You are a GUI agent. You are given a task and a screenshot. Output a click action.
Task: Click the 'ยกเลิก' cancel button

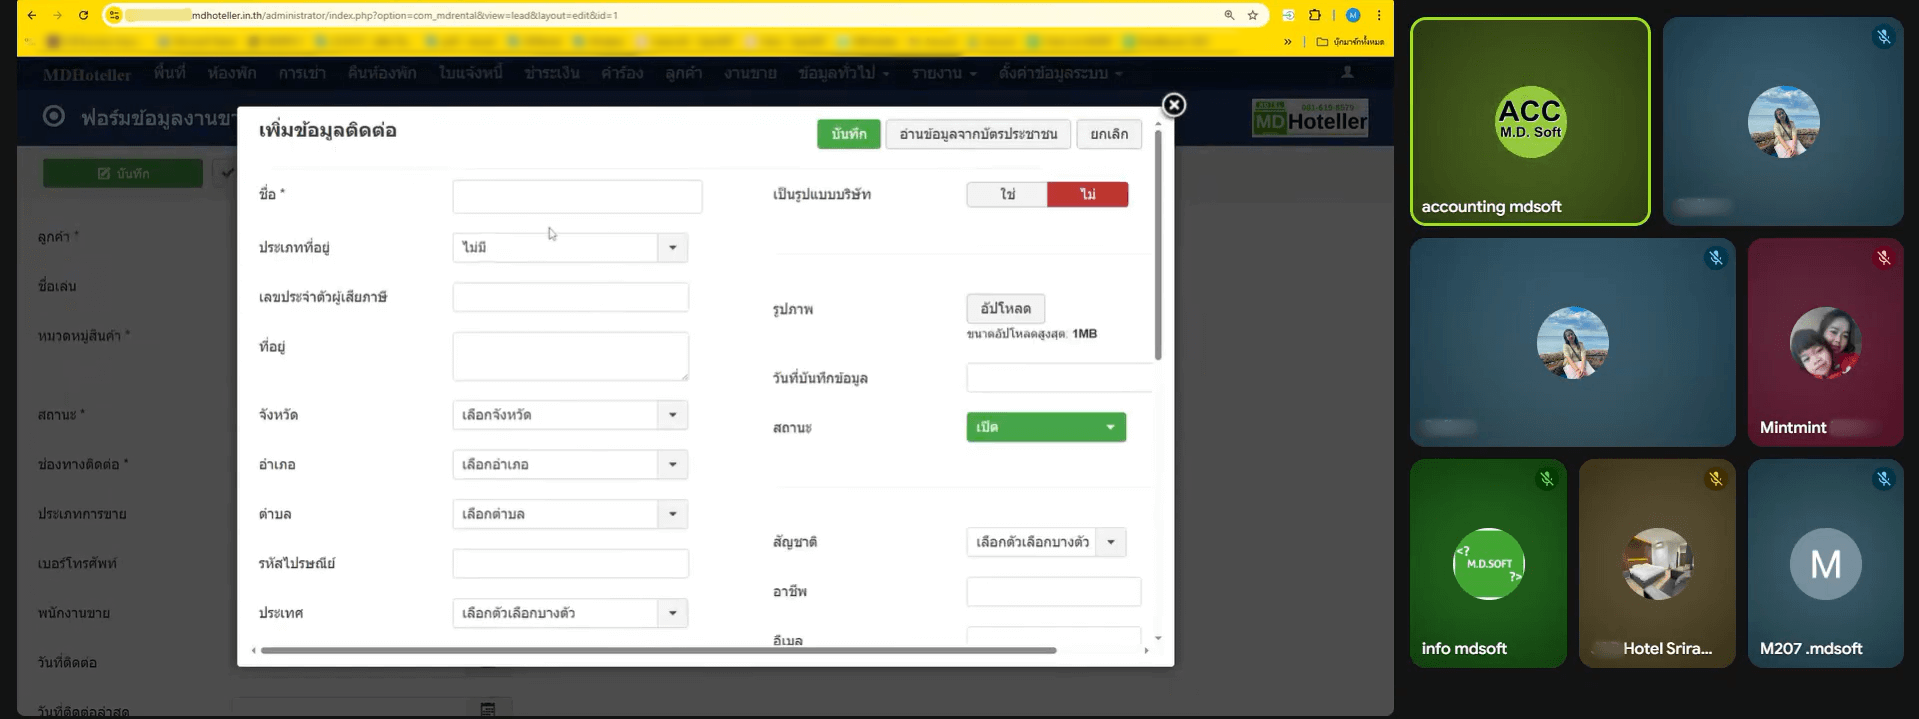[1109, 134]
